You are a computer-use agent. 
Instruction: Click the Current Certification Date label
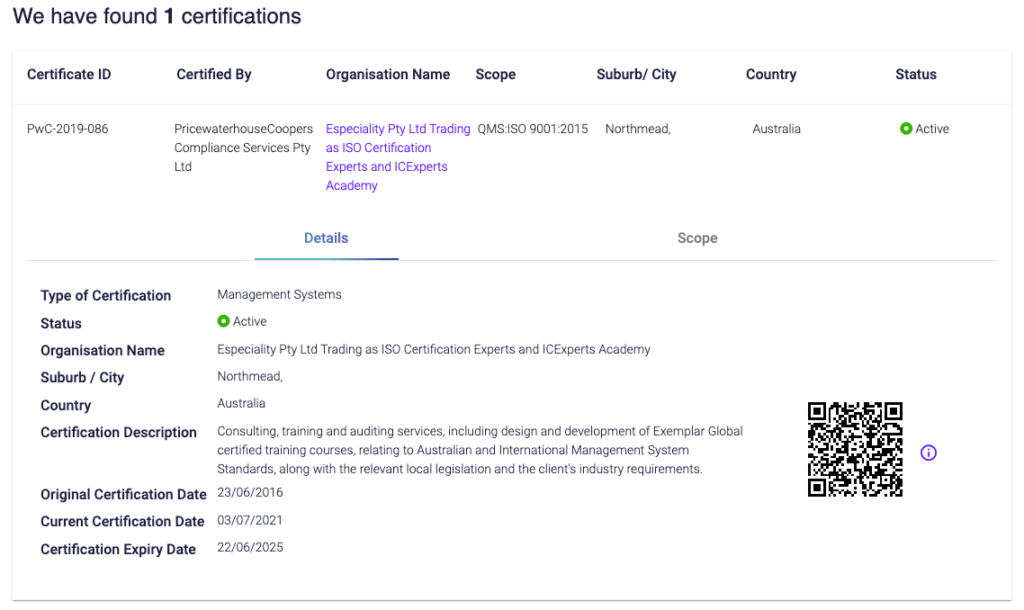click(123, 521)
